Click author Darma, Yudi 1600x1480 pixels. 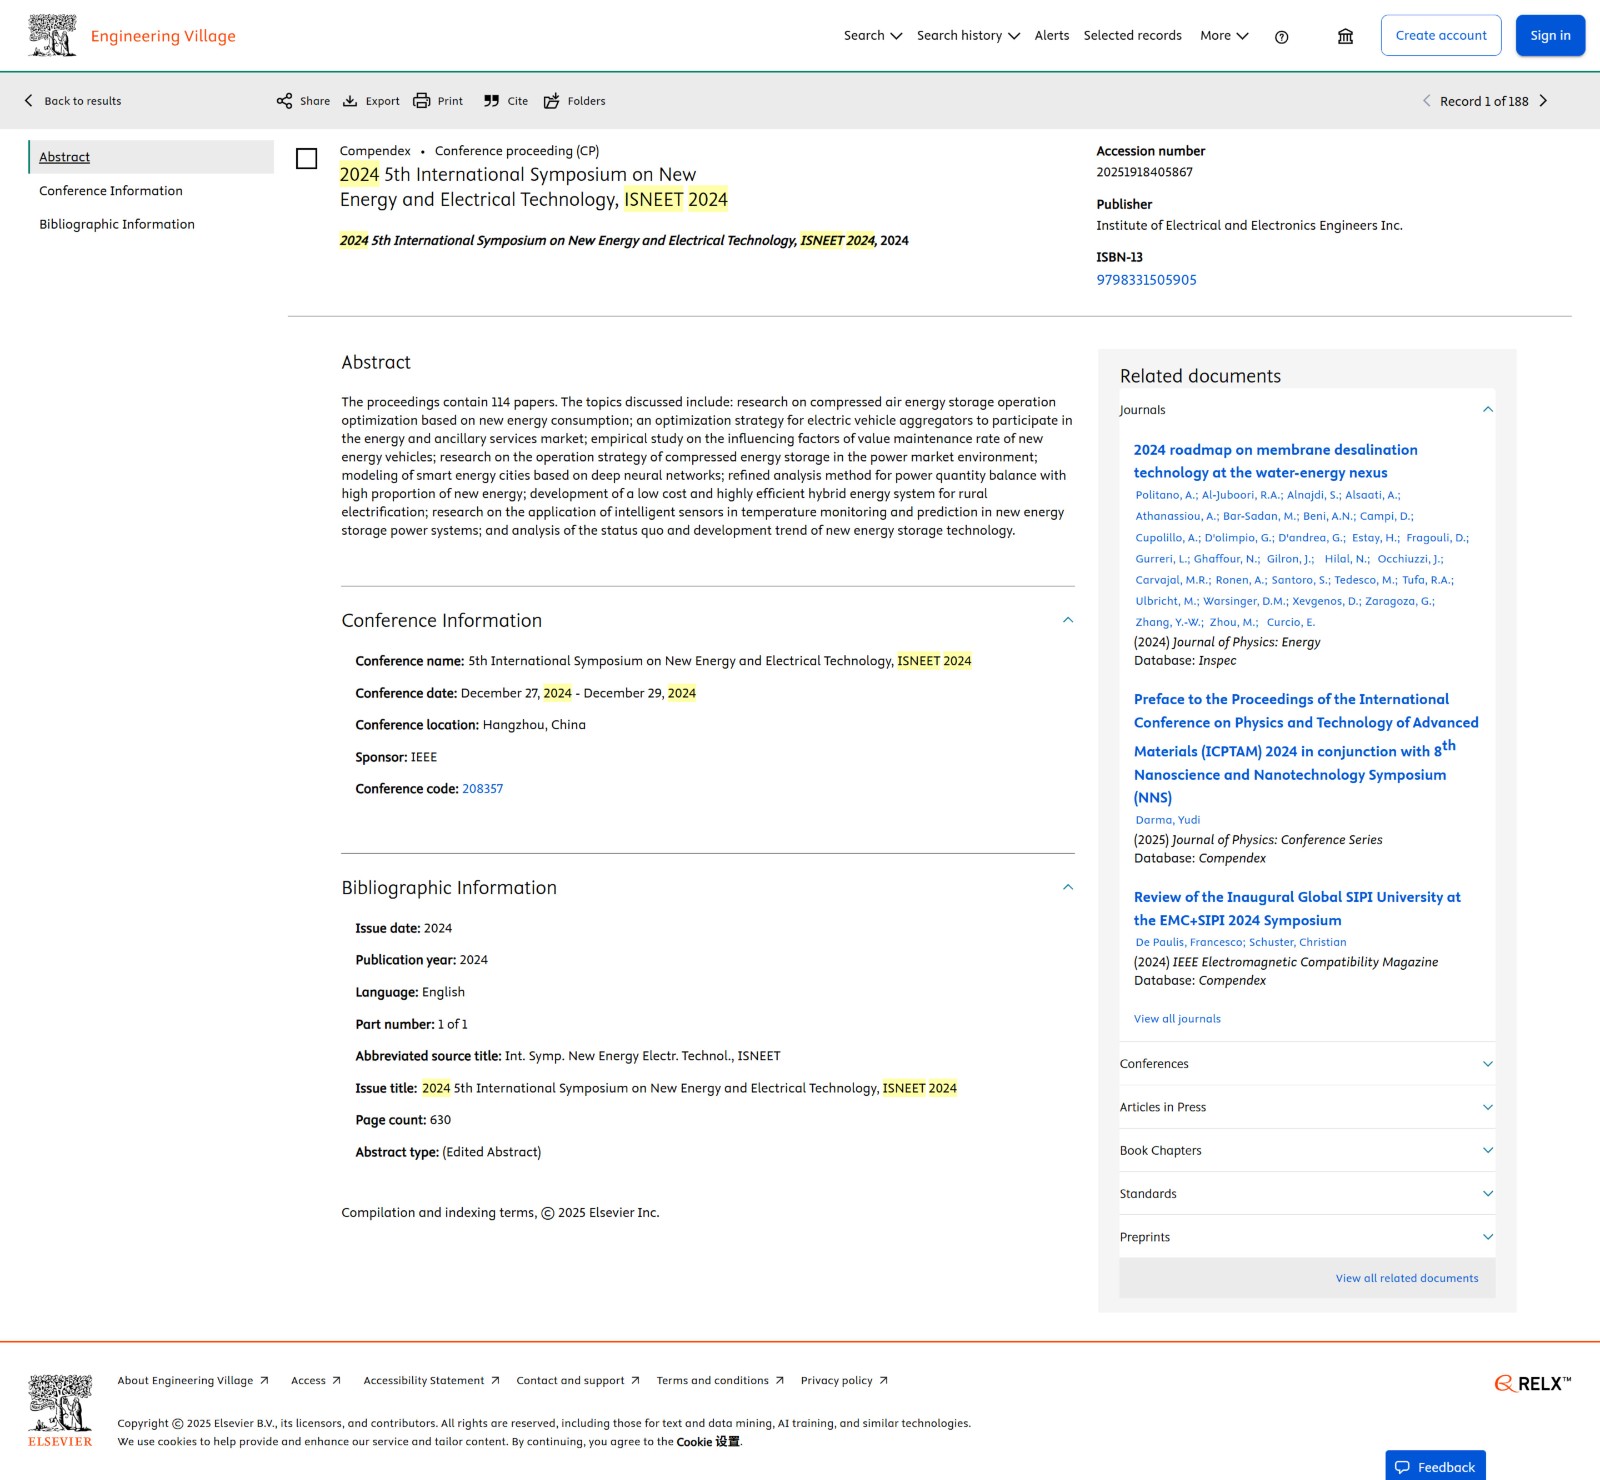pyautogui.click(x=1167, y=820)
